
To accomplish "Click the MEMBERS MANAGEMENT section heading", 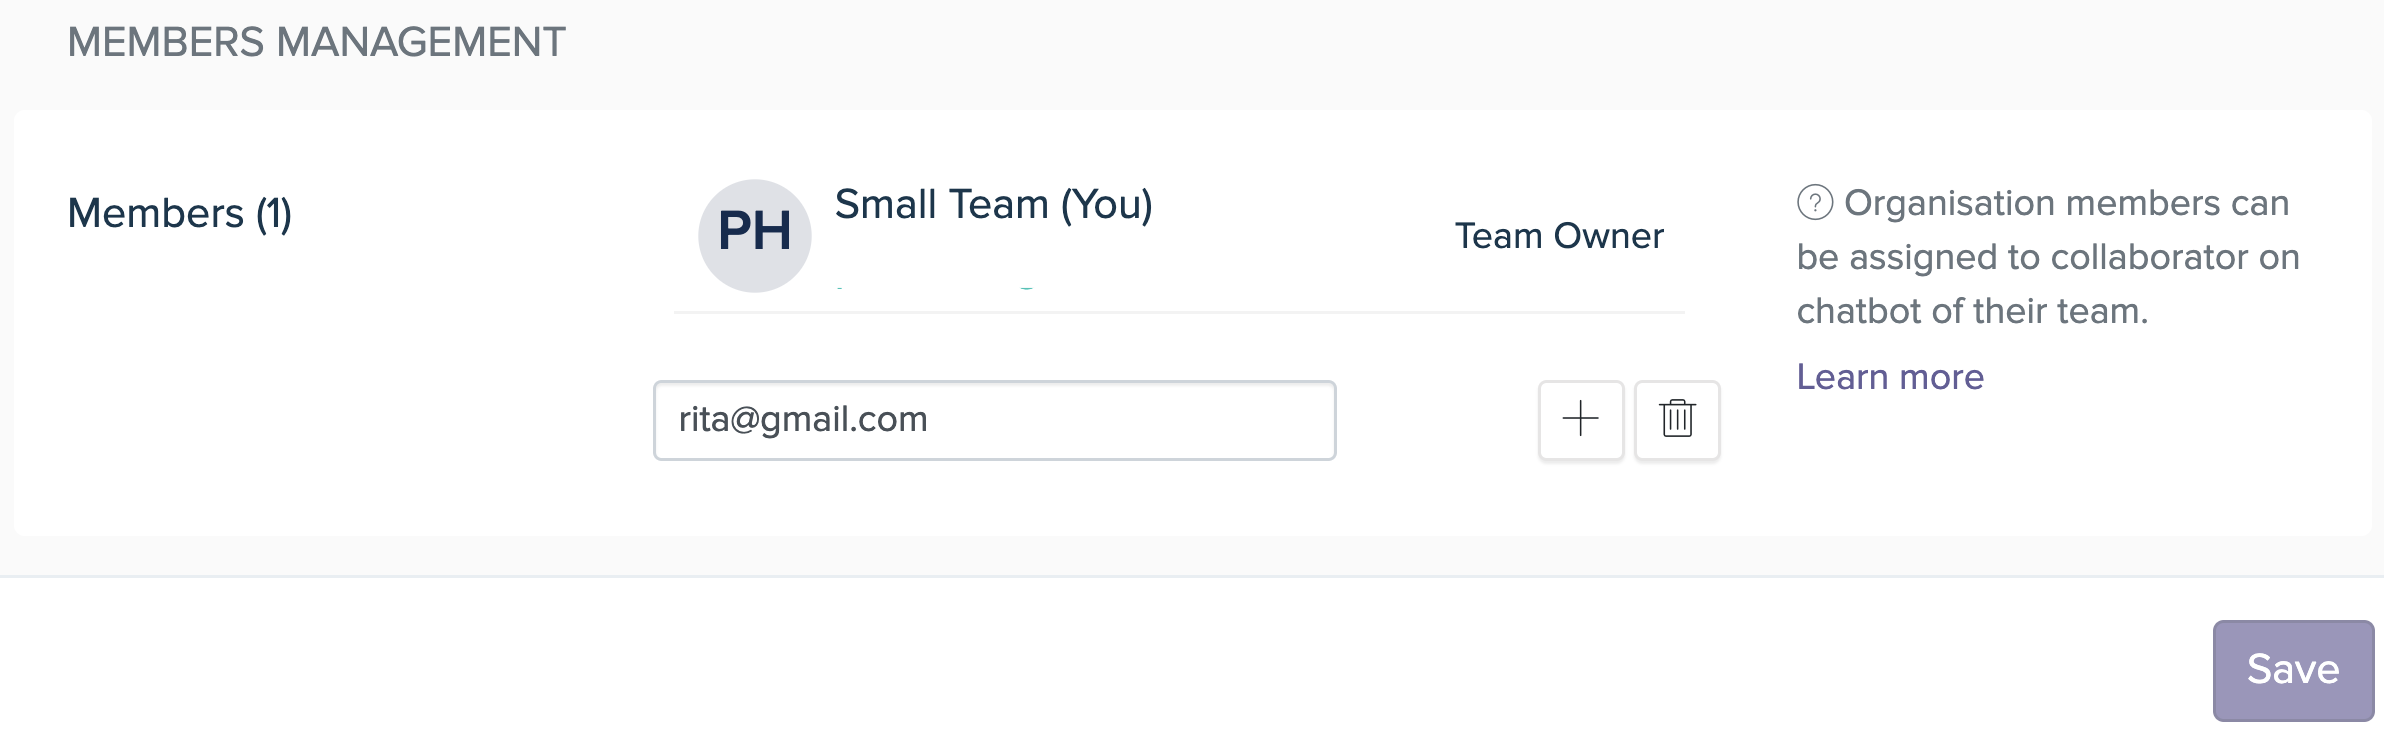I will coord(316,42).
